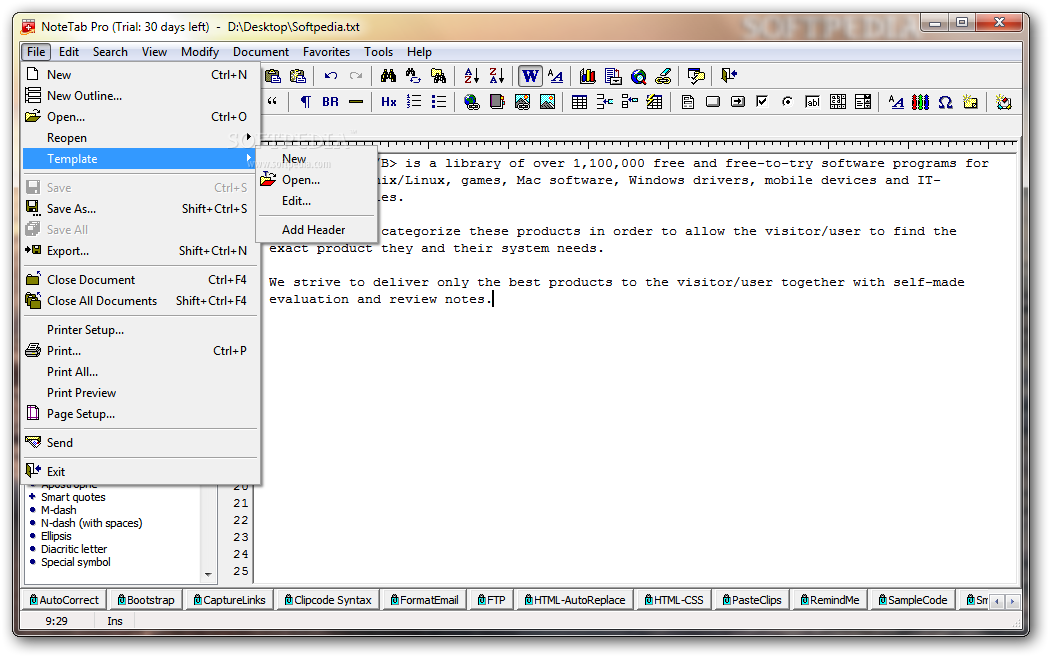Select Special symbol library item
This screenshot has width=1050, height=657.
click(76, 562)
